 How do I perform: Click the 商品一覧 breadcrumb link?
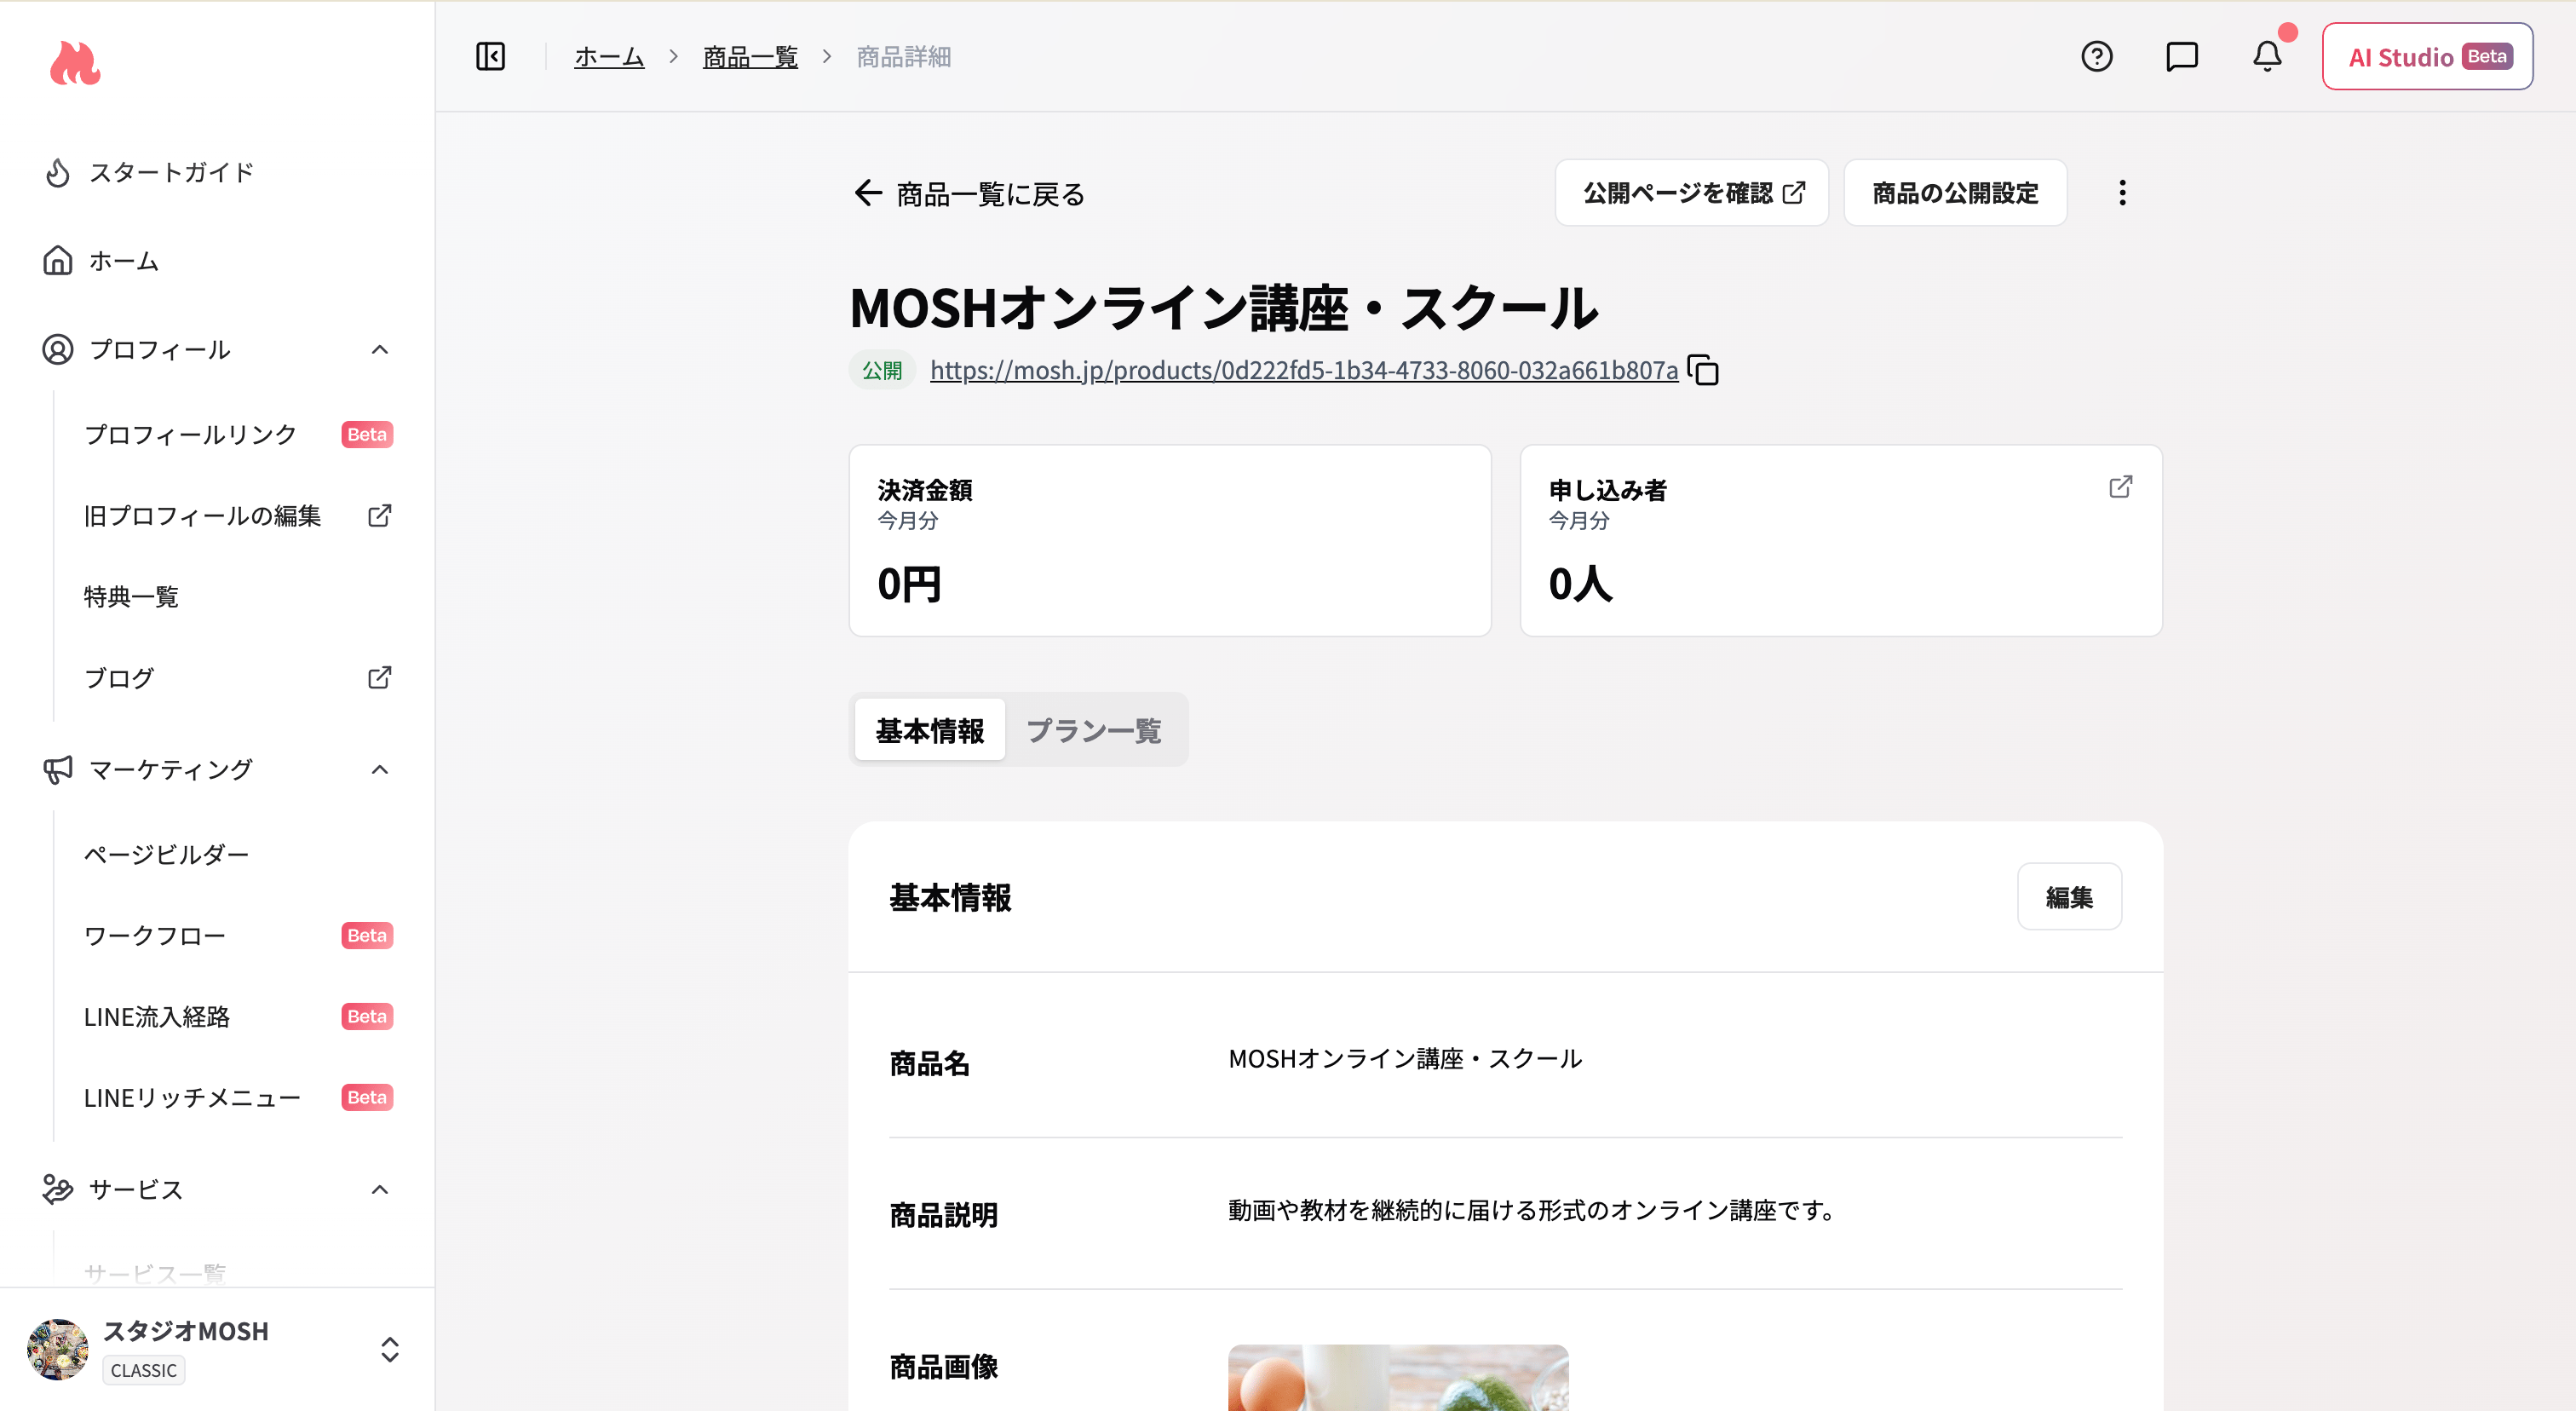coord(750,57)
